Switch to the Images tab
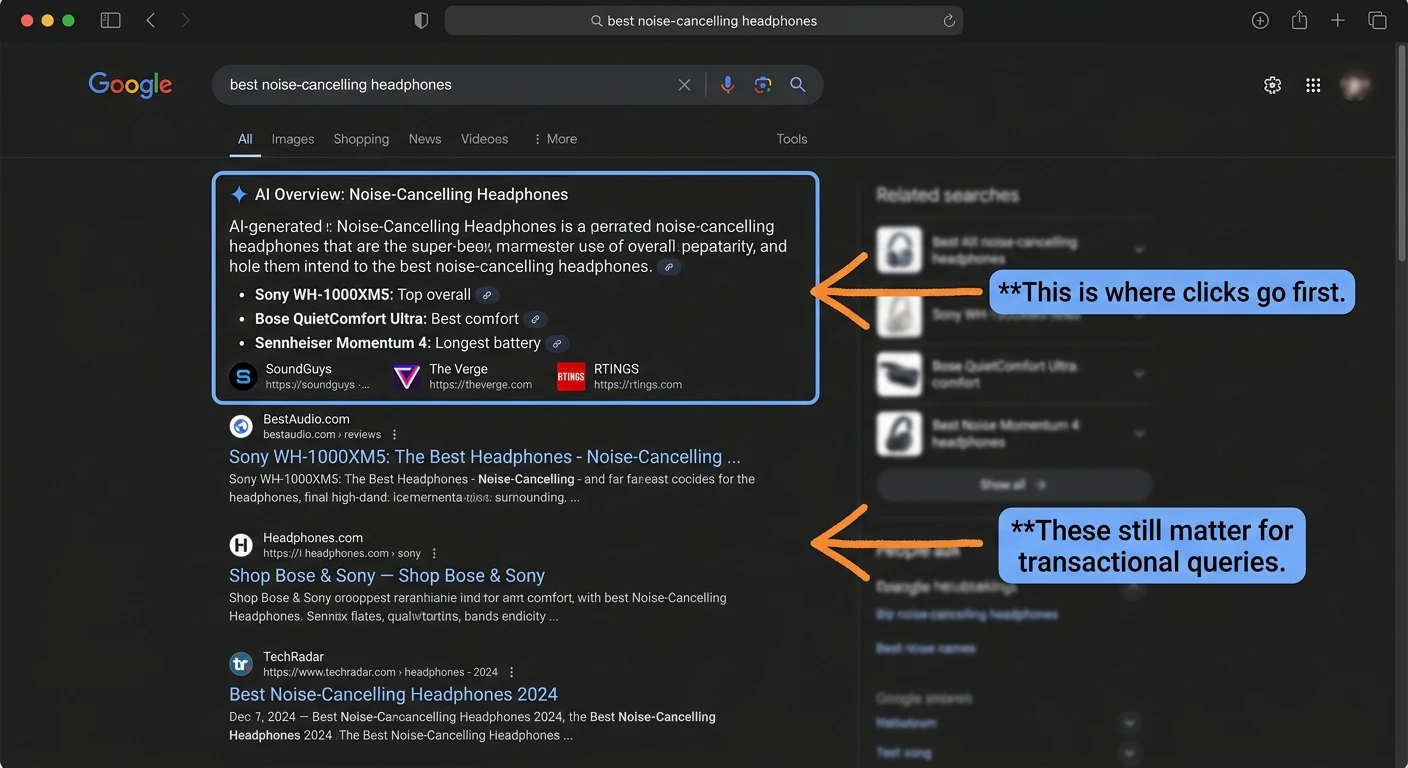The width and height of the screenshot is (1408, 768). coord(293,139)
